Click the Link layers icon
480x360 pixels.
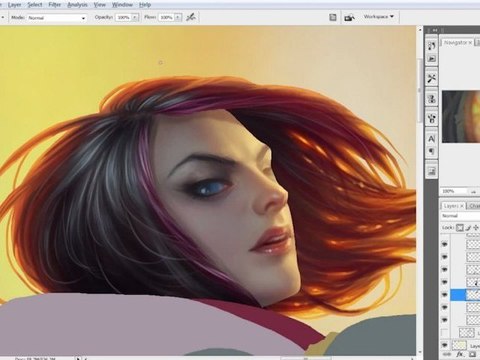448,354
